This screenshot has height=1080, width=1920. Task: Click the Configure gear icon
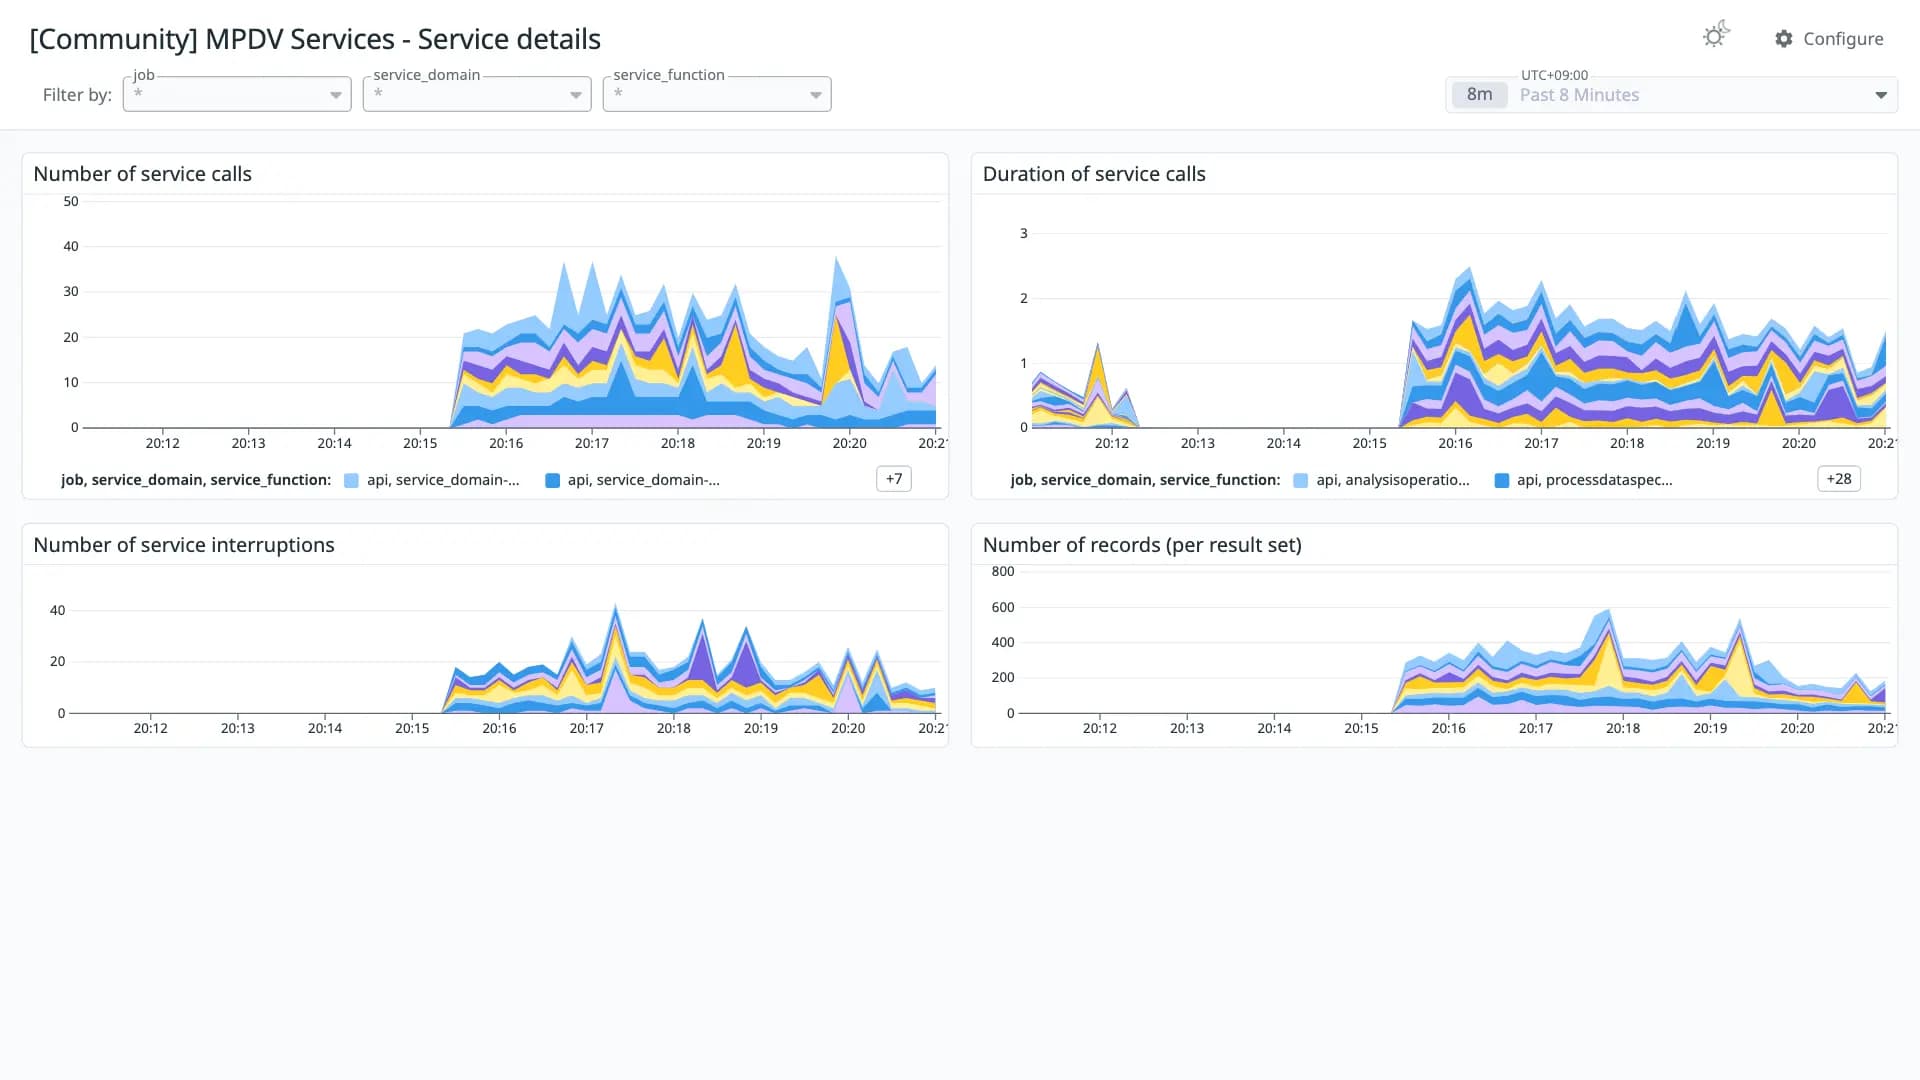tap(1784, 39)
